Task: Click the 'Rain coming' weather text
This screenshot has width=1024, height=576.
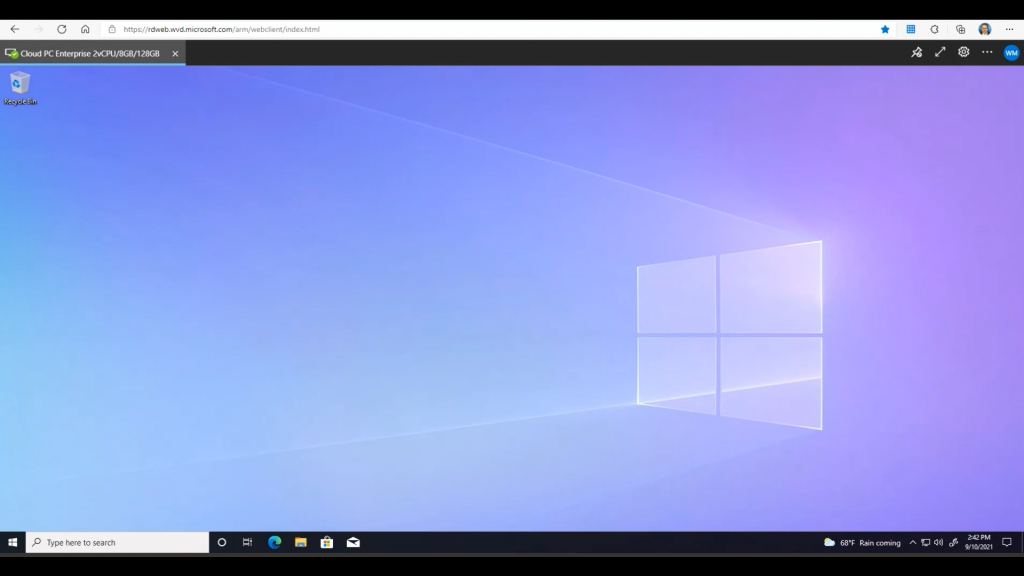Action: (x=880, y=543)
